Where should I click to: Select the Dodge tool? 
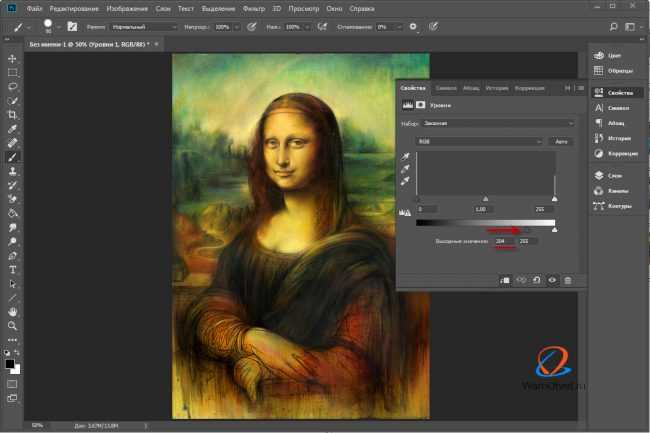(12, 242)
